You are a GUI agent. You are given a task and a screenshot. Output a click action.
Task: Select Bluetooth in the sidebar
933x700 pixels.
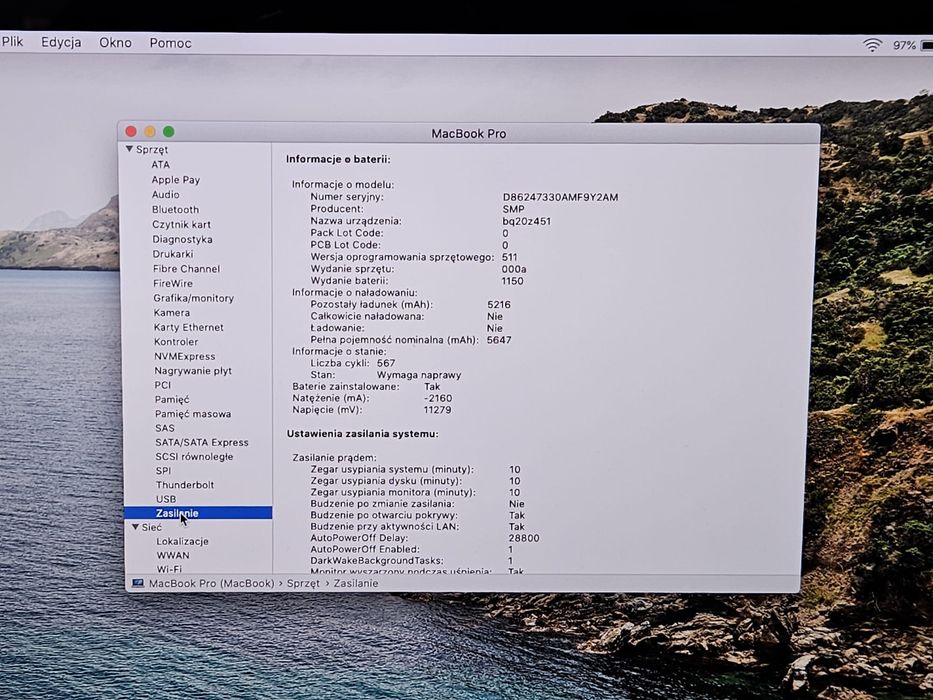point(176,210)
